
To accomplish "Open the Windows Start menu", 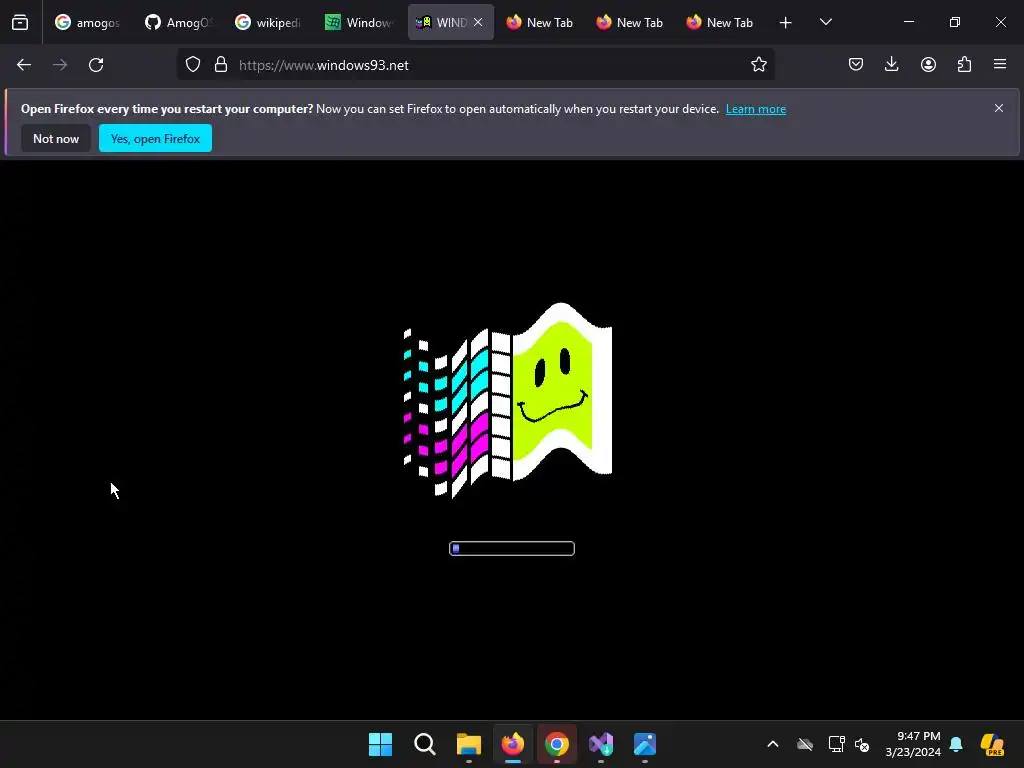I will (381, 744).
